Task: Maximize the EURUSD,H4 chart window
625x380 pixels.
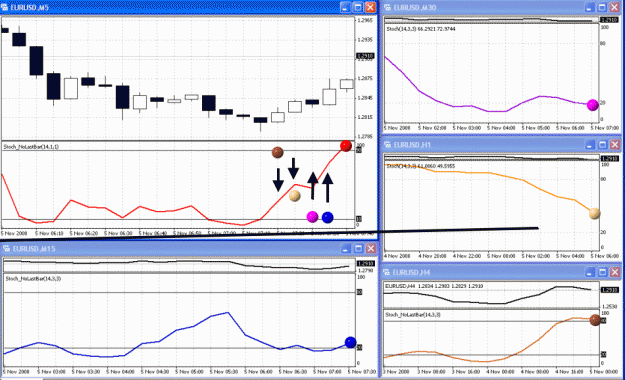Action: [x=602, y=272]
